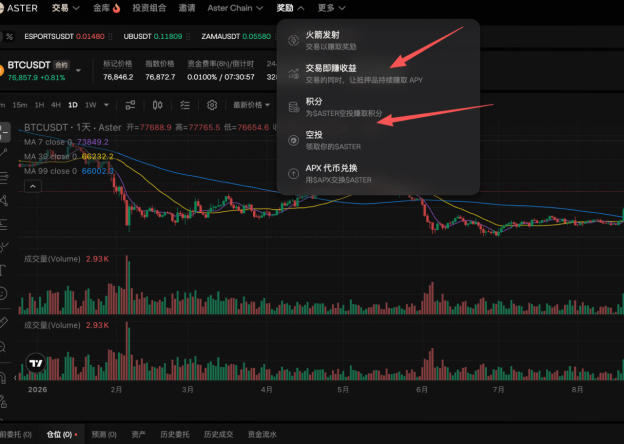Image resolution: width=624 pixels, height=444 pixels.
Task: Open 邀请 invite page
Action: (x=187, y=8)
